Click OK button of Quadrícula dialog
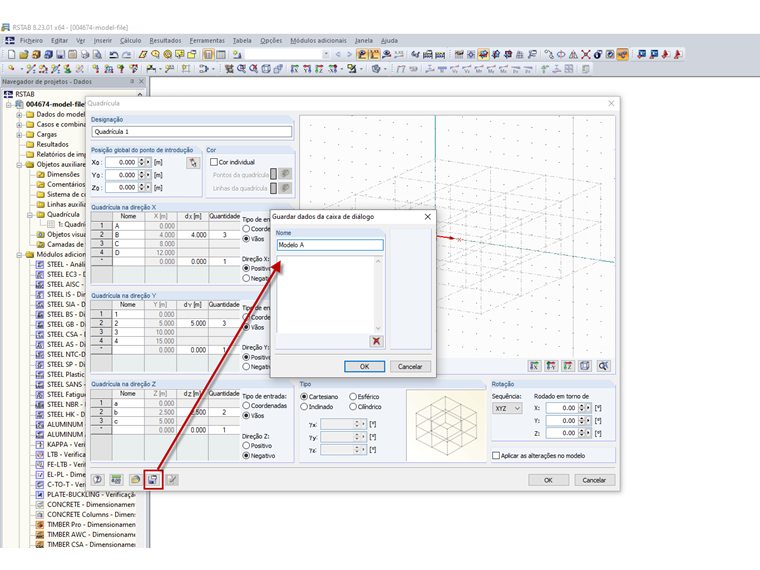This screenshot has width=760, height=570. pos(548,480)
